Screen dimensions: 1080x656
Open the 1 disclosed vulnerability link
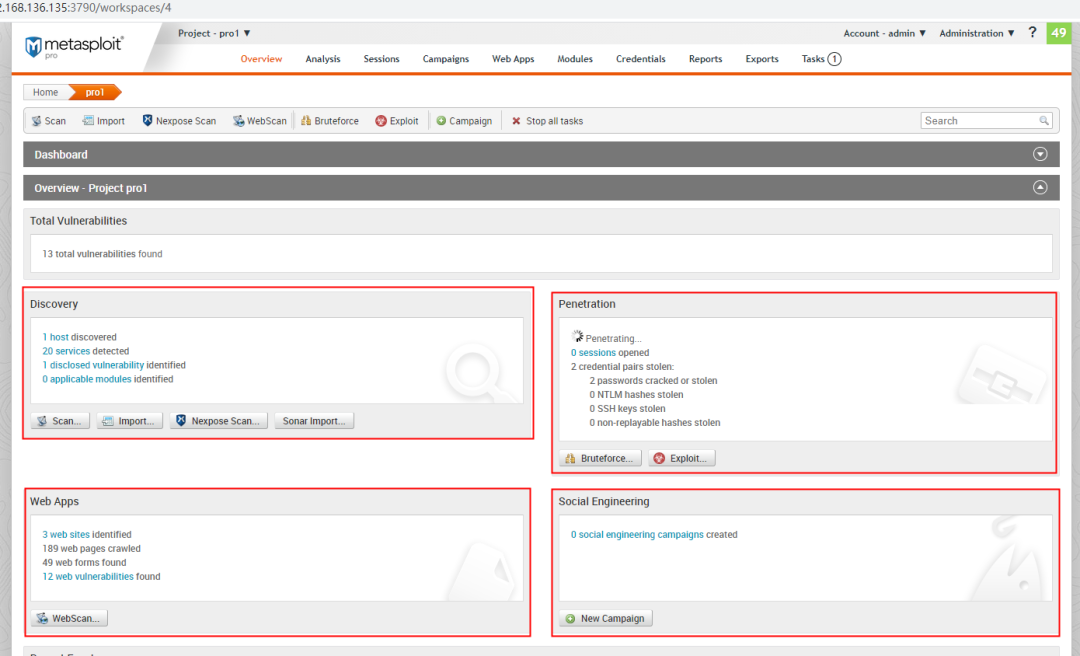[x=93, y=365]
